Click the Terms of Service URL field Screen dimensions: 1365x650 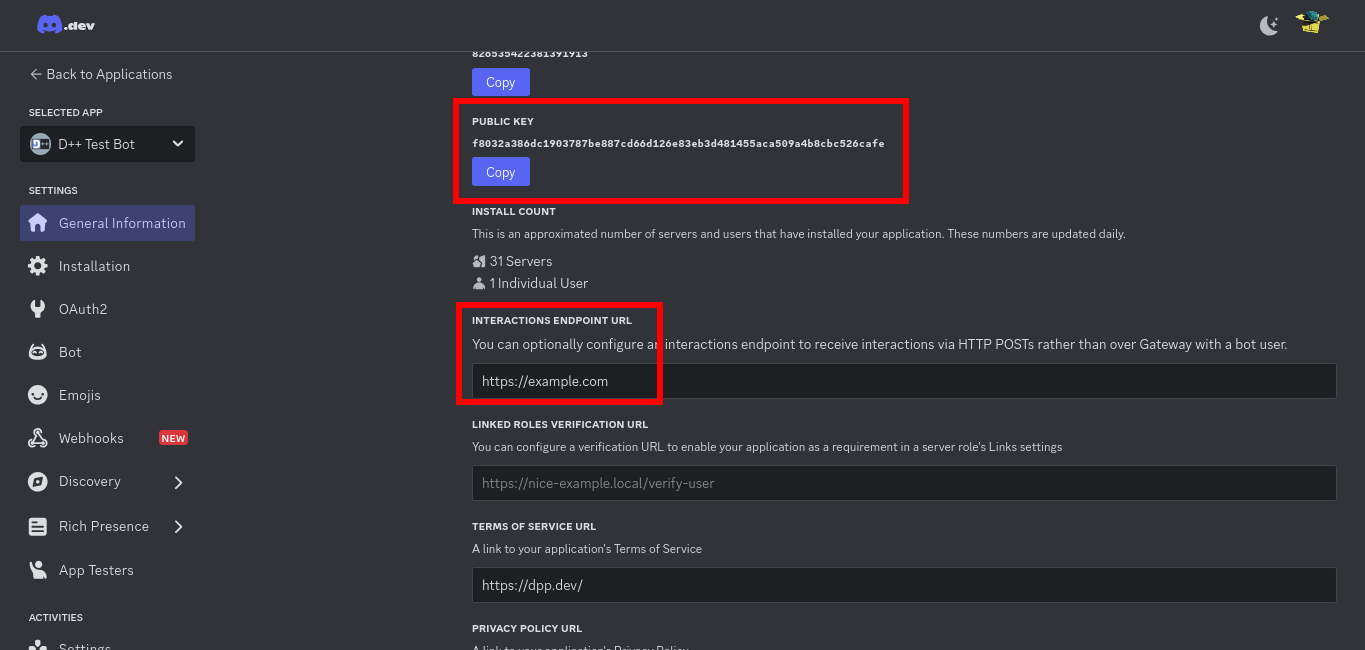pyautogui.click(x=903, y=585)
